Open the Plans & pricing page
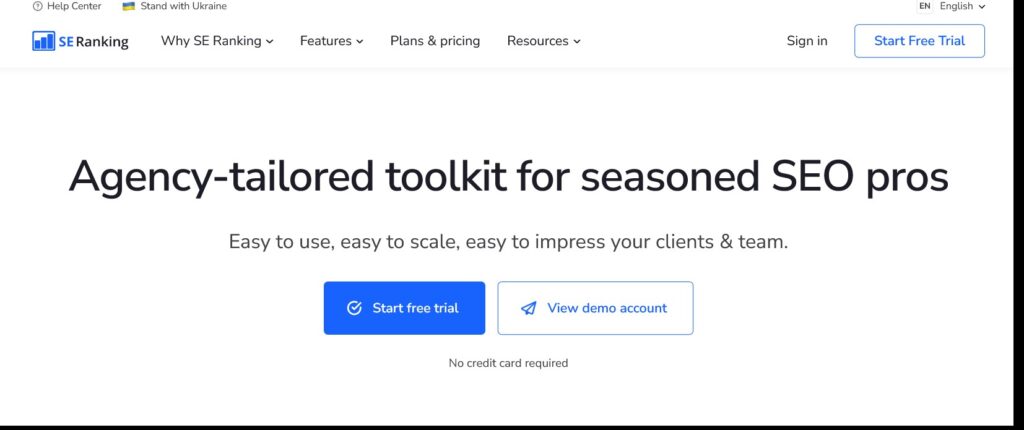Screen dimensions: 1024x430 point(435,41)
